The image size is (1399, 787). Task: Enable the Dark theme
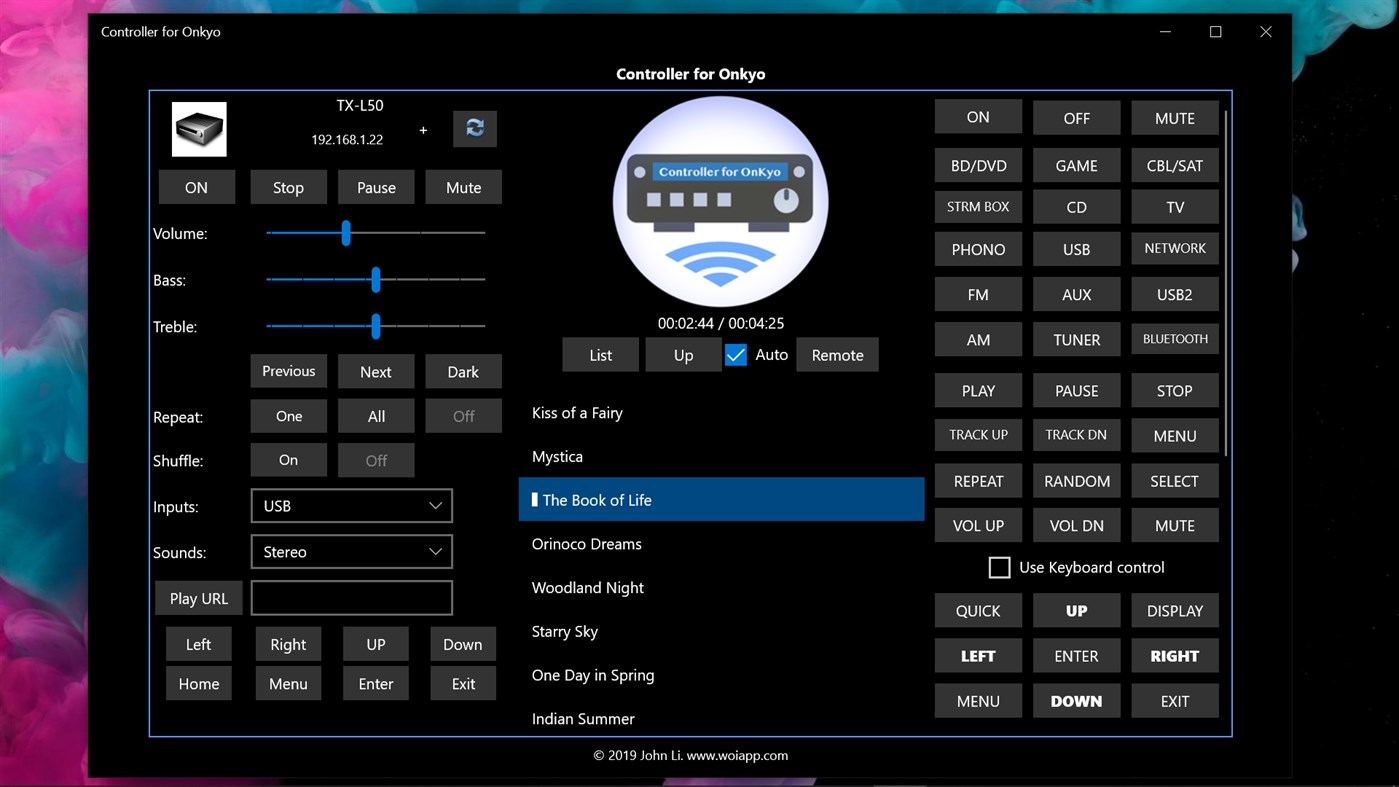coord(463,371)
